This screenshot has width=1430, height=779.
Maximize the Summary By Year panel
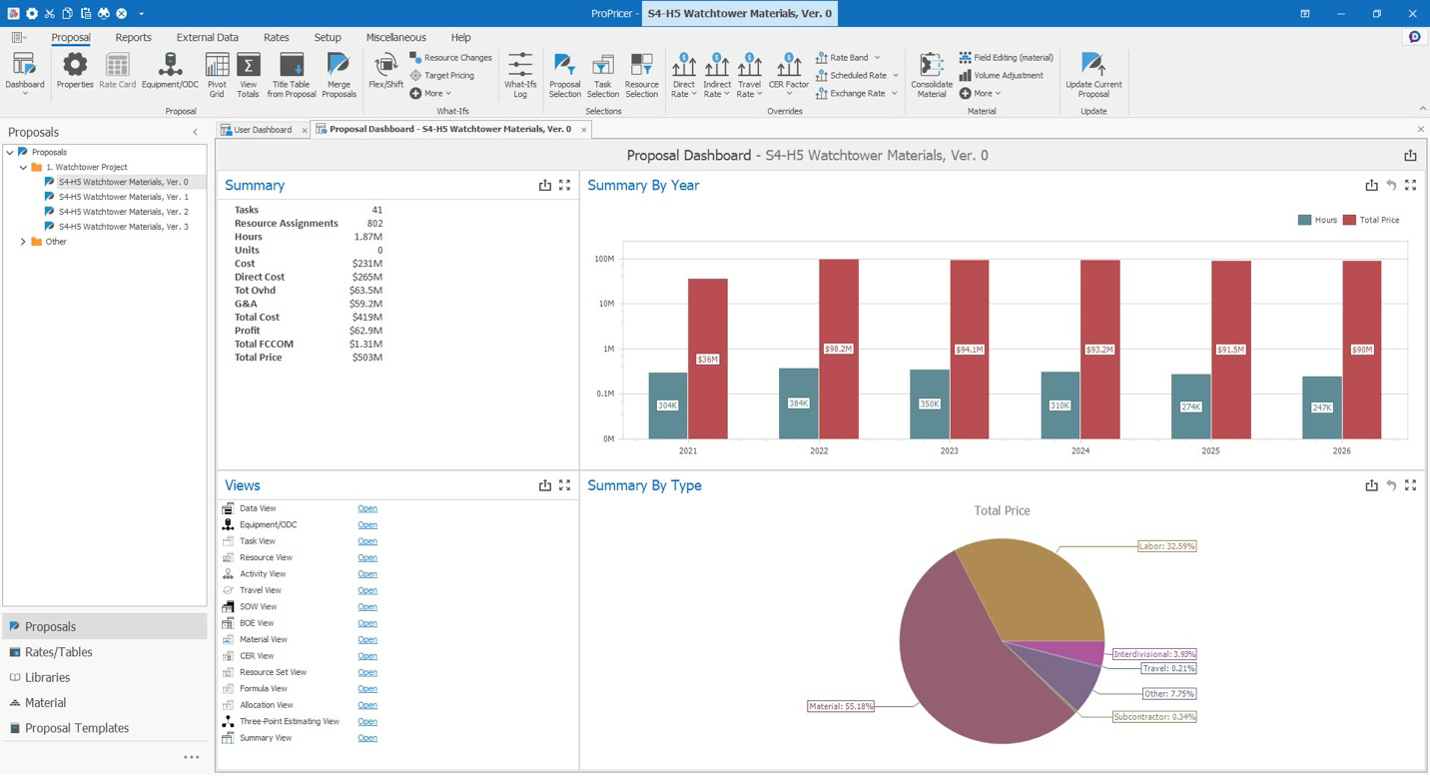[1410, 185]
